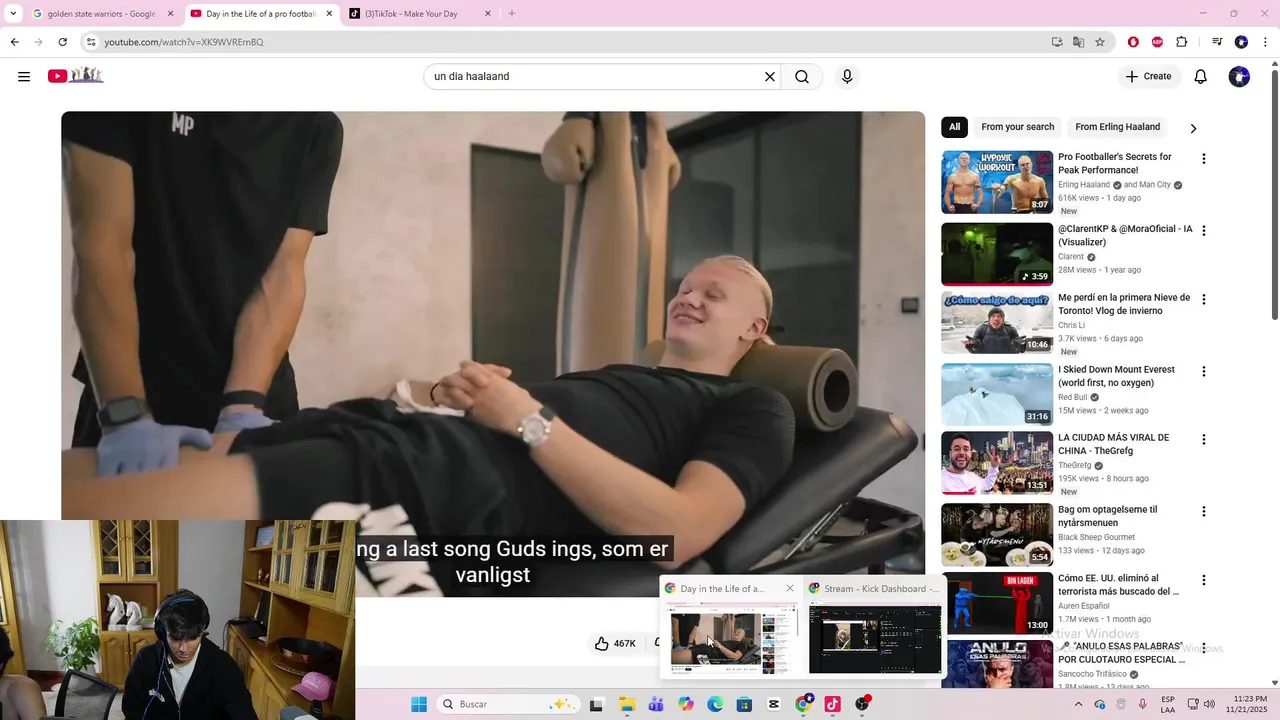Close Day in the Life taskbar preview
1280x720 pixels.
tap(790, 589)
